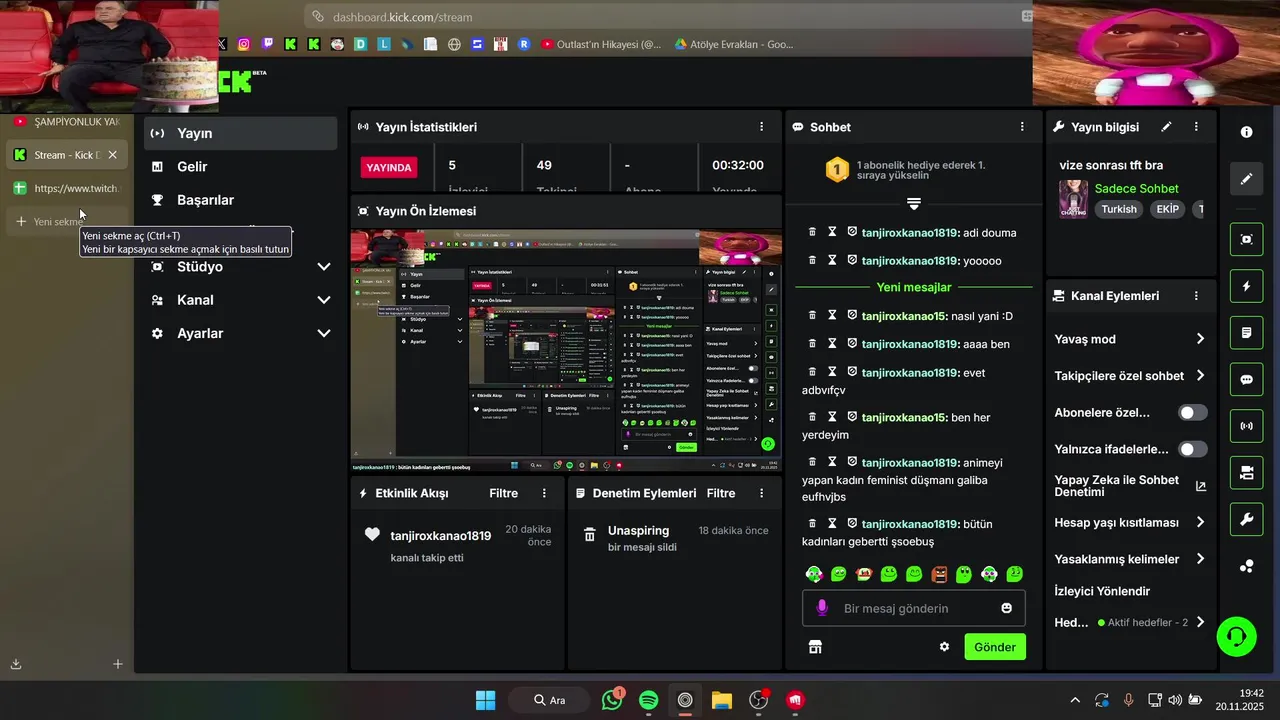Select Gelir in the sidebar
Viewport: 1280px width, 720px height.
point(240,166)
